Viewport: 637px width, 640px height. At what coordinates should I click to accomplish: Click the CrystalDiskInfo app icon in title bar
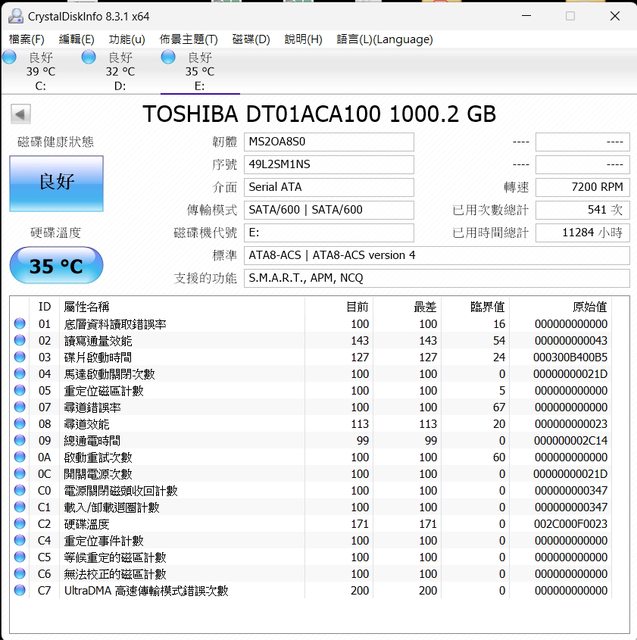pos(15,15)
